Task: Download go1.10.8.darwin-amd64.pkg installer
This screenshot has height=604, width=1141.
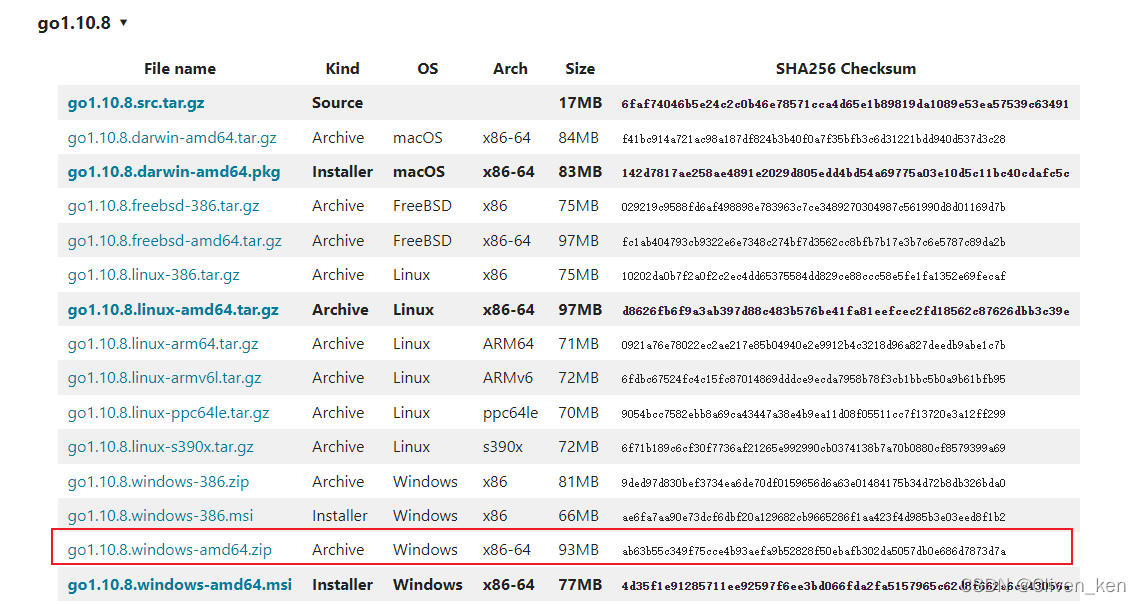Action: pyautogui.click(x=174, y=172)
